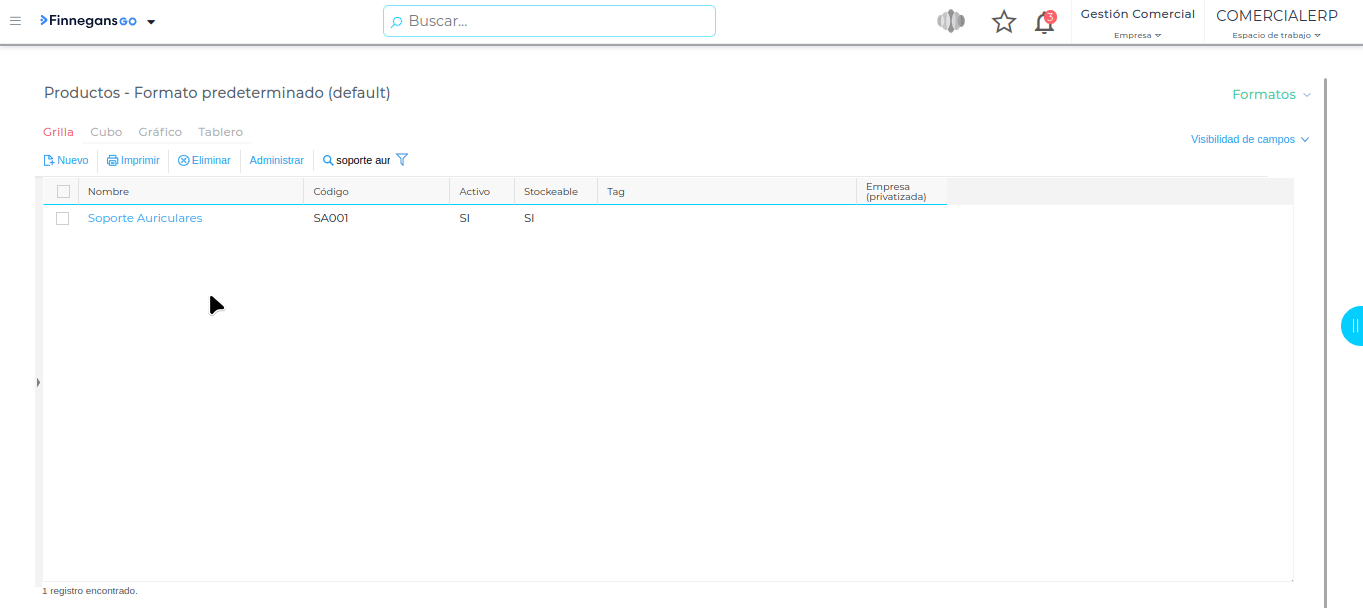Open the Soporte Auriculares product link

click(x=145, y=218)
